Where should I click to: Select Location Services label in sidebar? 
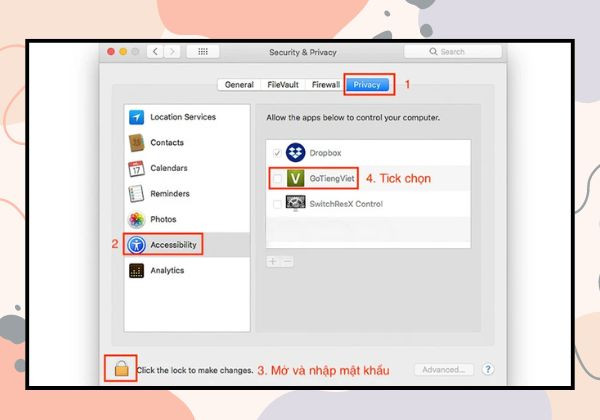pyautogui.click(x=183, y=117)
